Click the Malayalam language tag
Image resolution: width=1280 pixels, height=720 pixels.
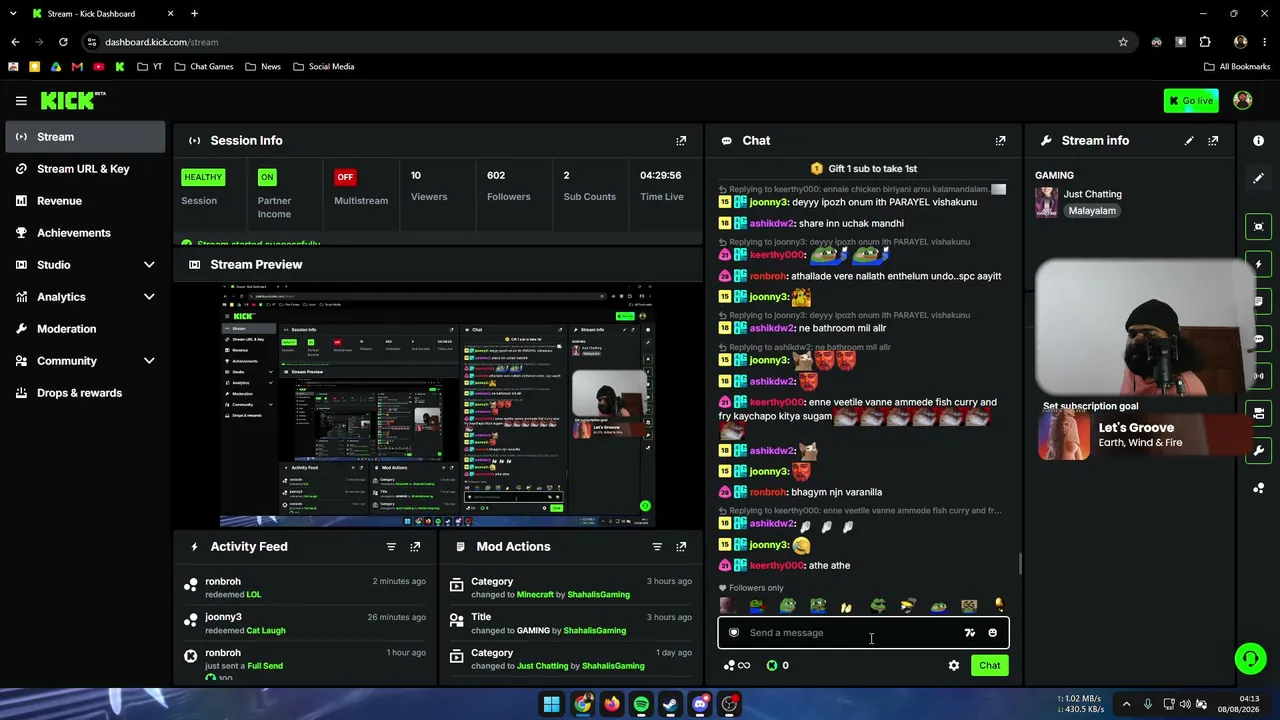1092,211
